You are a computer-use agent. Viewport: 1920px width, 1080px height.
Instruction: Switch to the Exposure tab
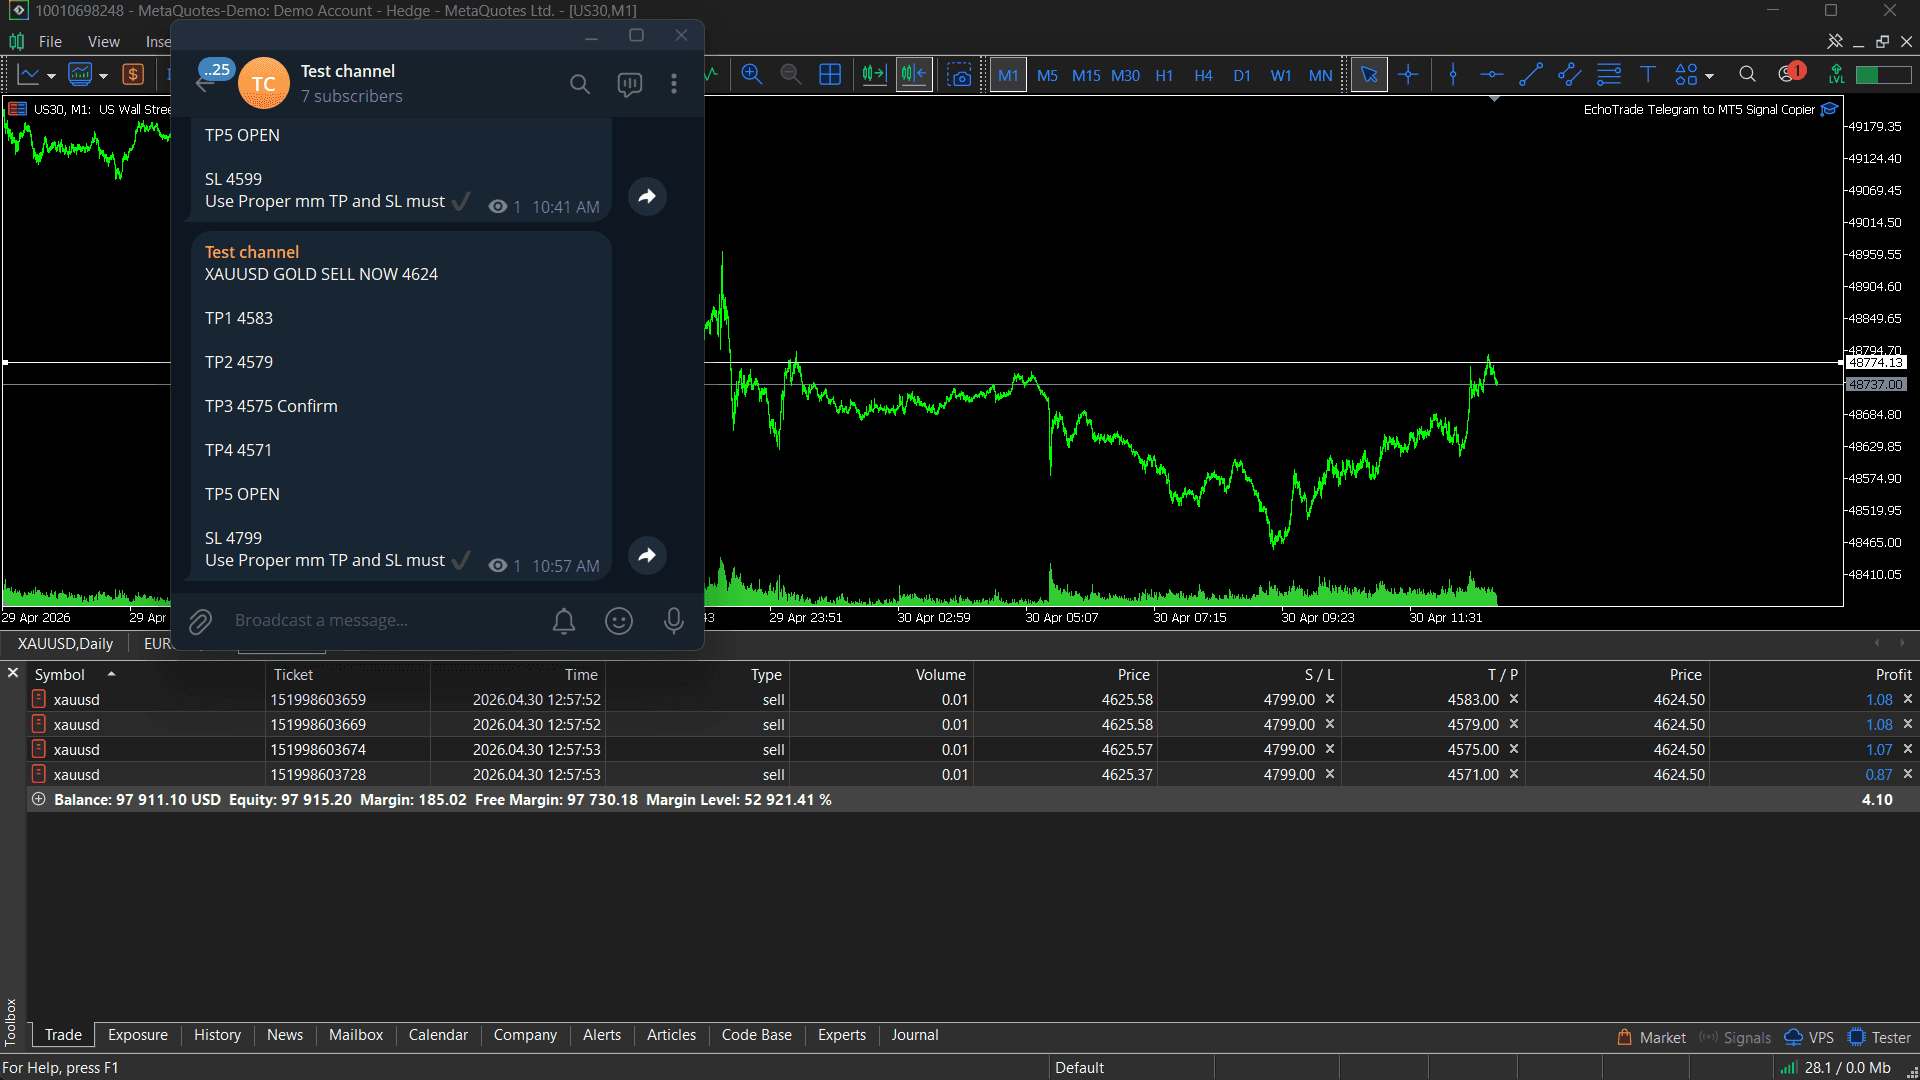(x=138, y=1035)
